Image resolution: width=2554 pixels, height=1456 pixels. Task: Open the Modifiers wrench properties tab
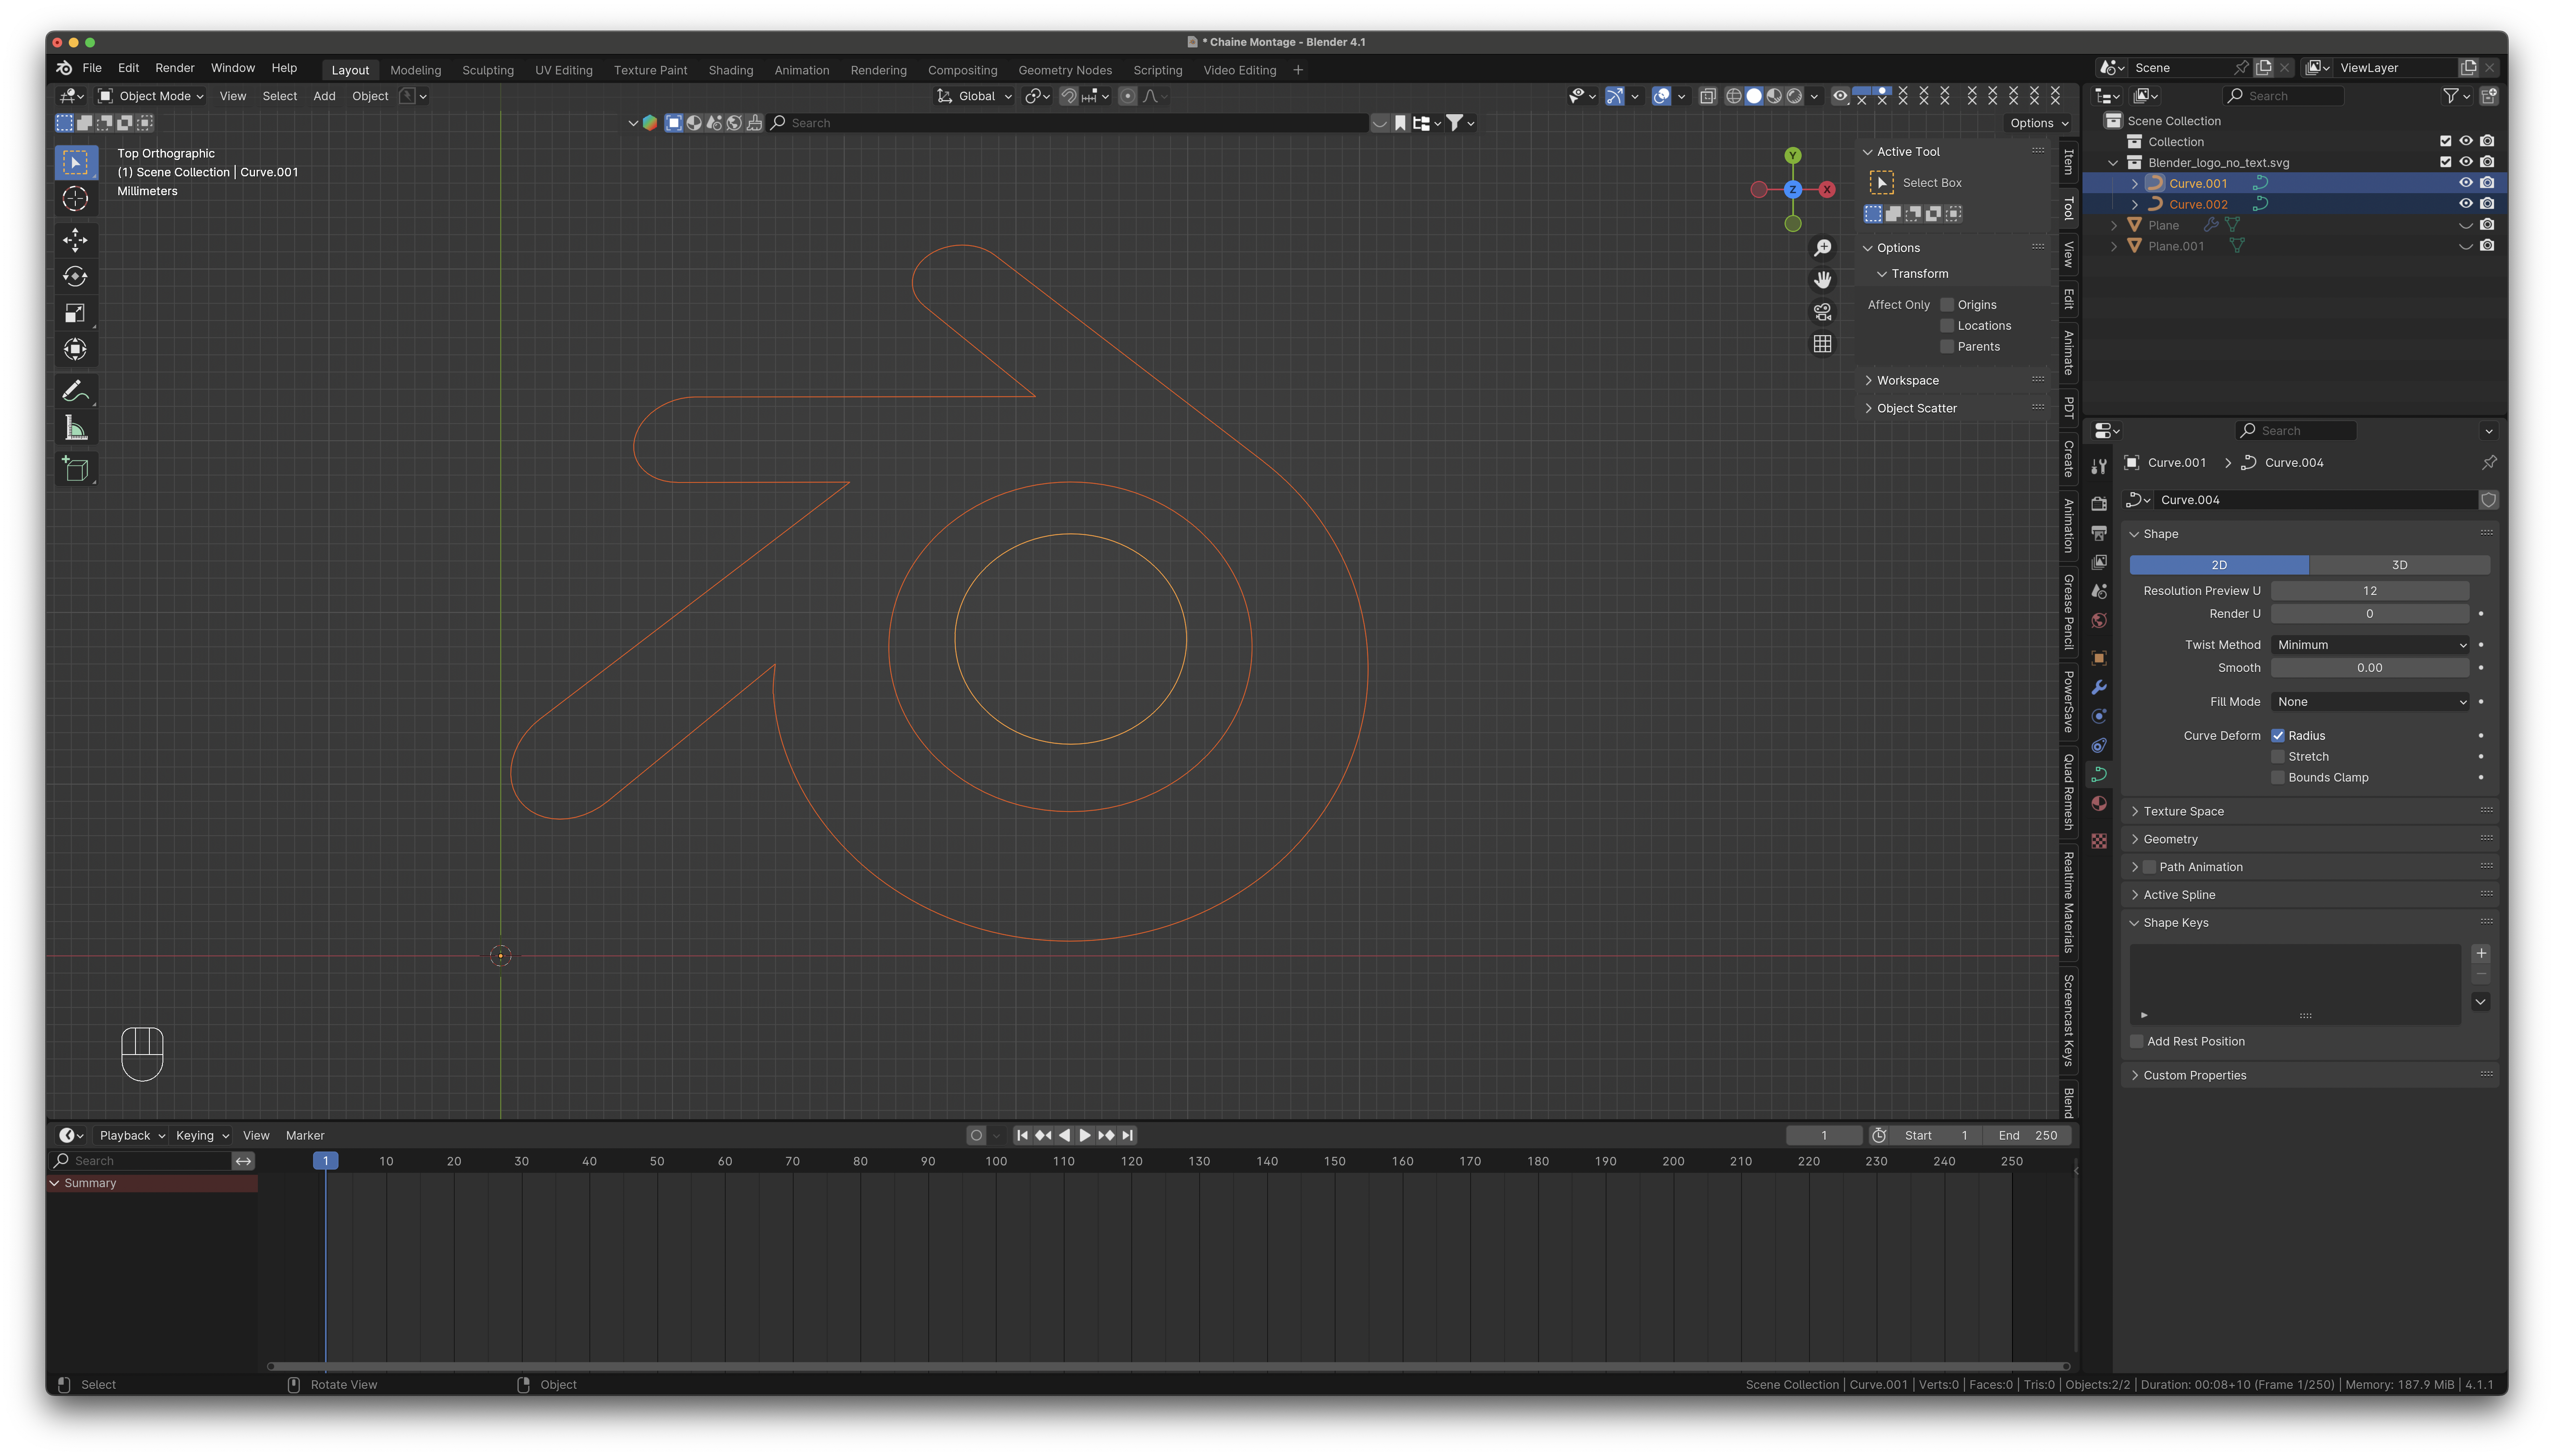(2099, 687)
